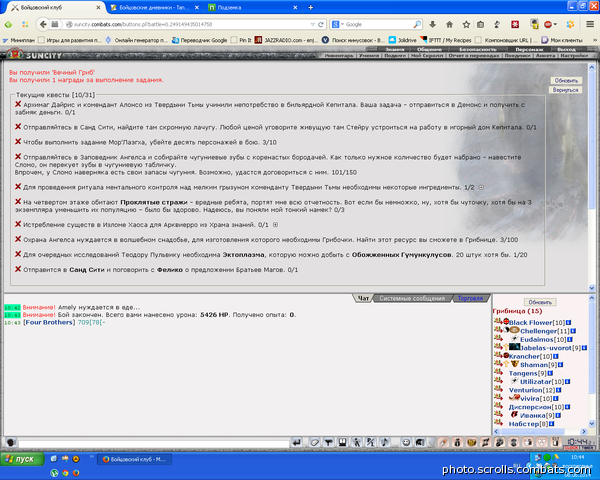Open the Настройки submenu item

click(x=574, y=56)
